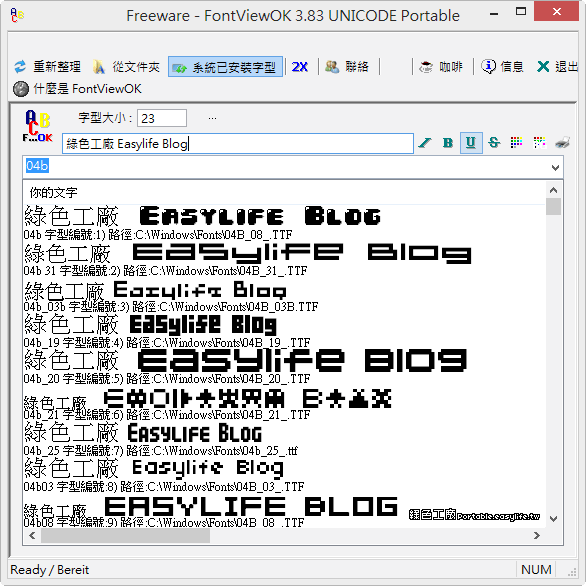Image resolution: width=586 pixels, height=586 pixels.
Task: Click the preview text input field
Action: click(x=238, y=144)
